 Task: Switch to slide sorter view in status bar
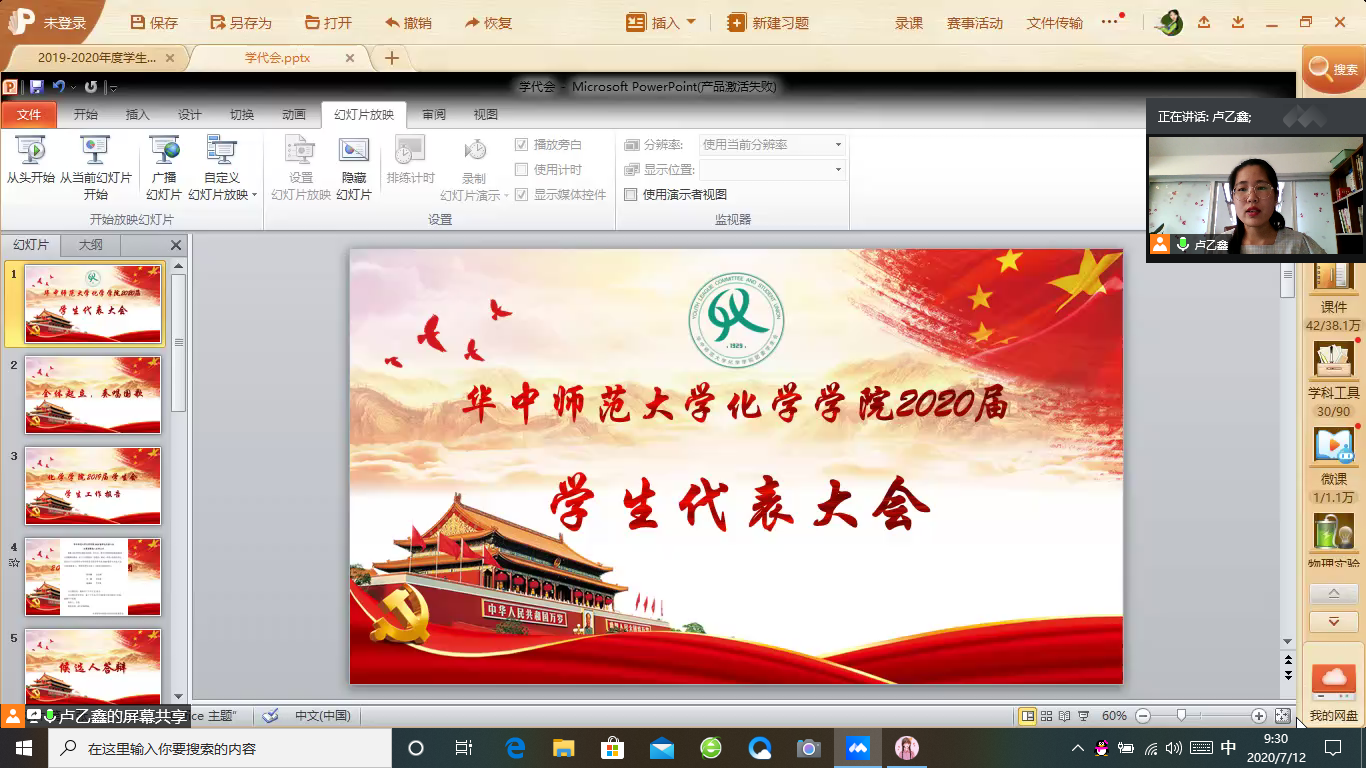click(x=1046, y=716)
